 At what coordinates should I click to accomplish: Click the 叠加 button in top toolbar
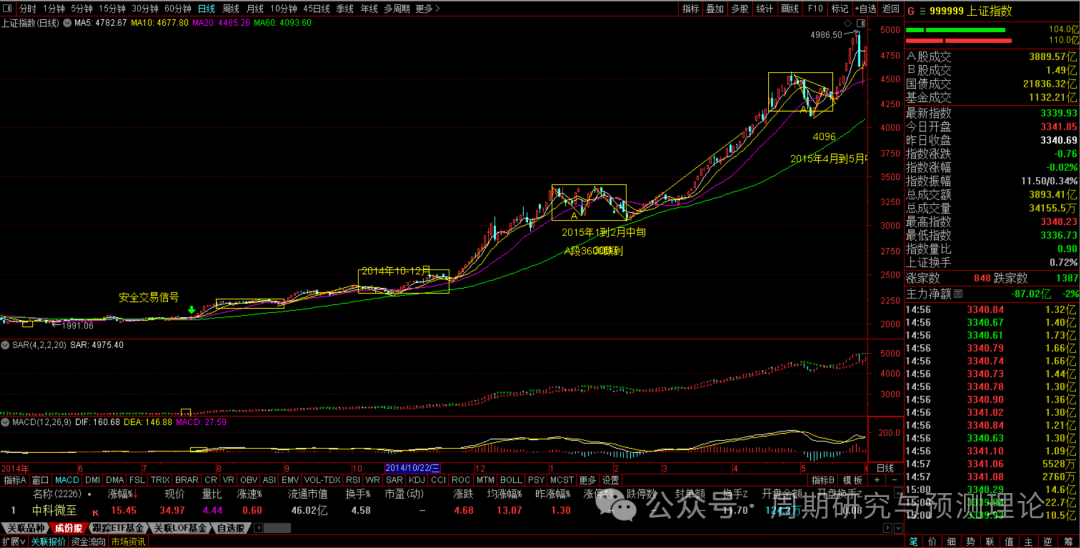click(x=715, y=9)
